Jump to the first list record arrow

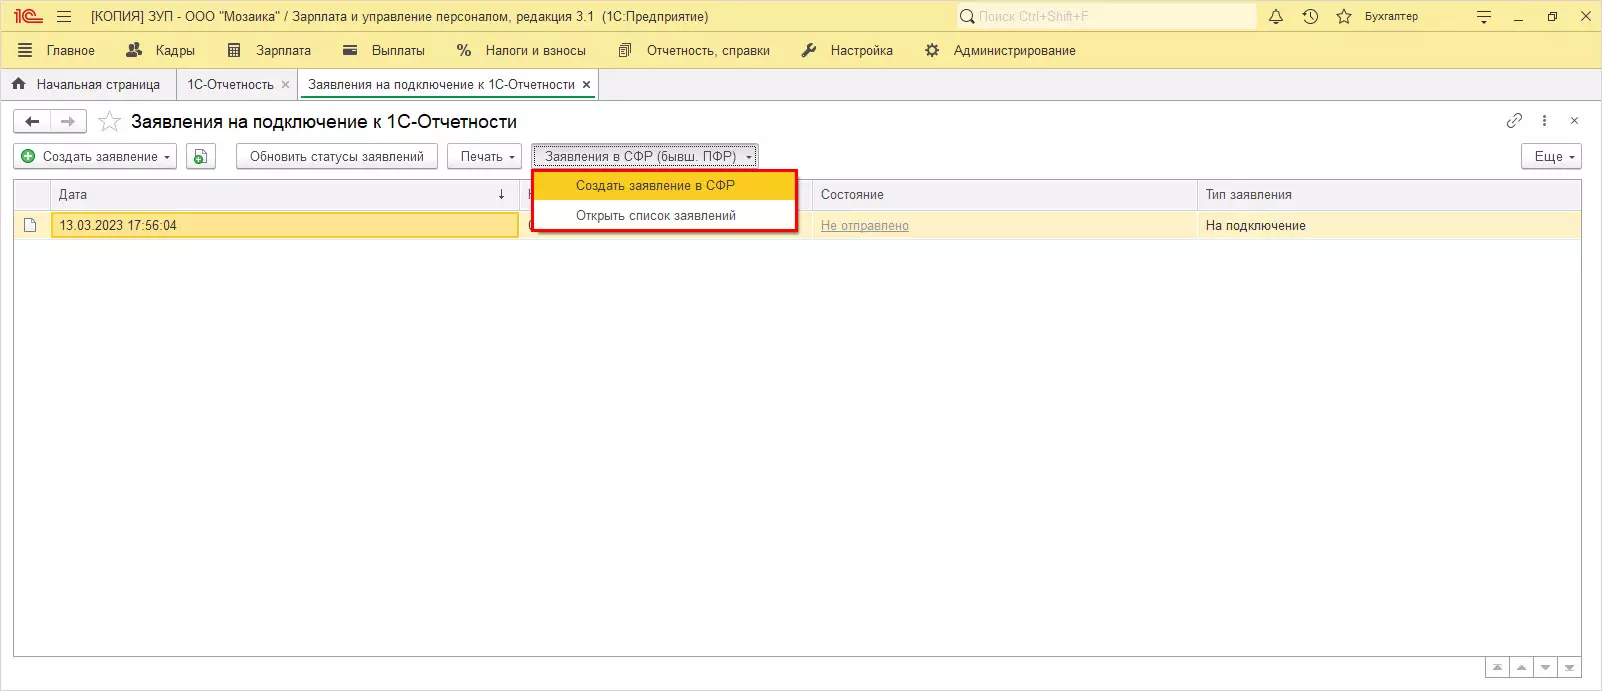[x=1497, y=667]
